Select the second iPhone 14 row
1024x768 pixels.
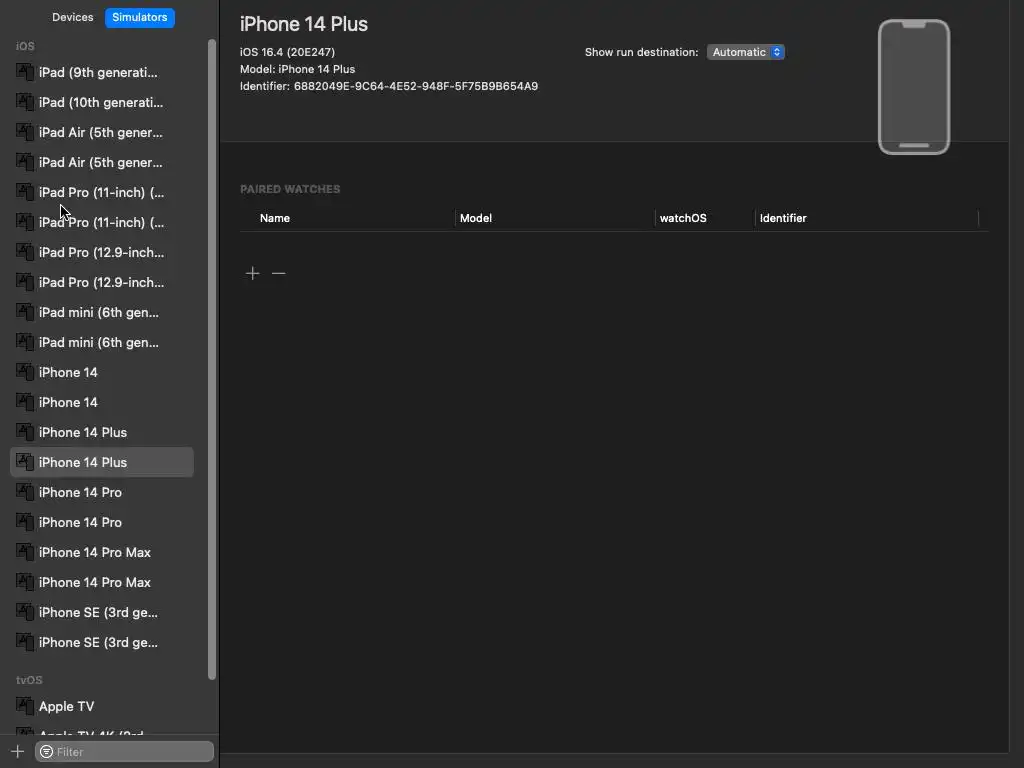tap(102, 402)
